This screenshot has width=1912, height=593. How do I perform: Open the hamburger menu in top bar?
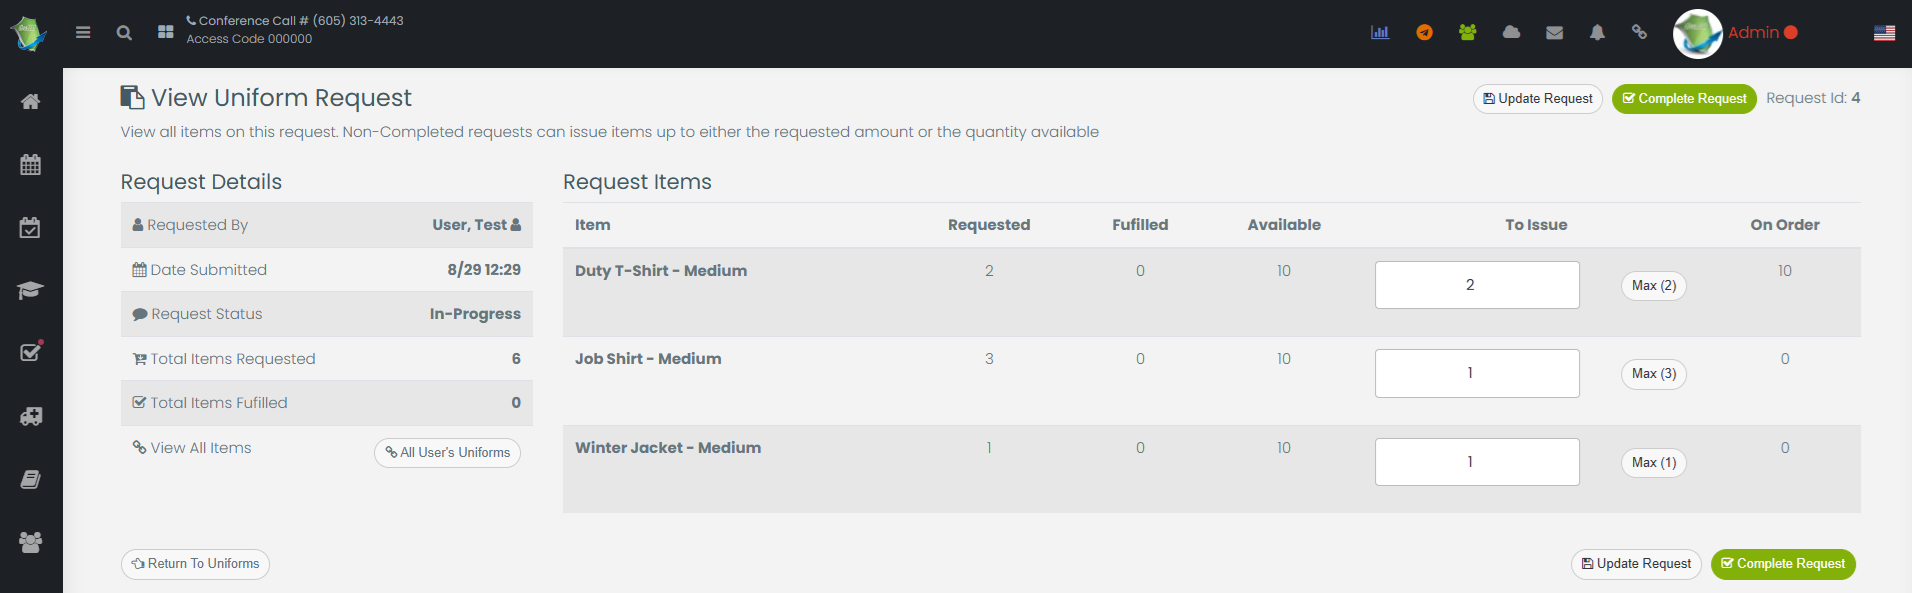click(83, 32)
